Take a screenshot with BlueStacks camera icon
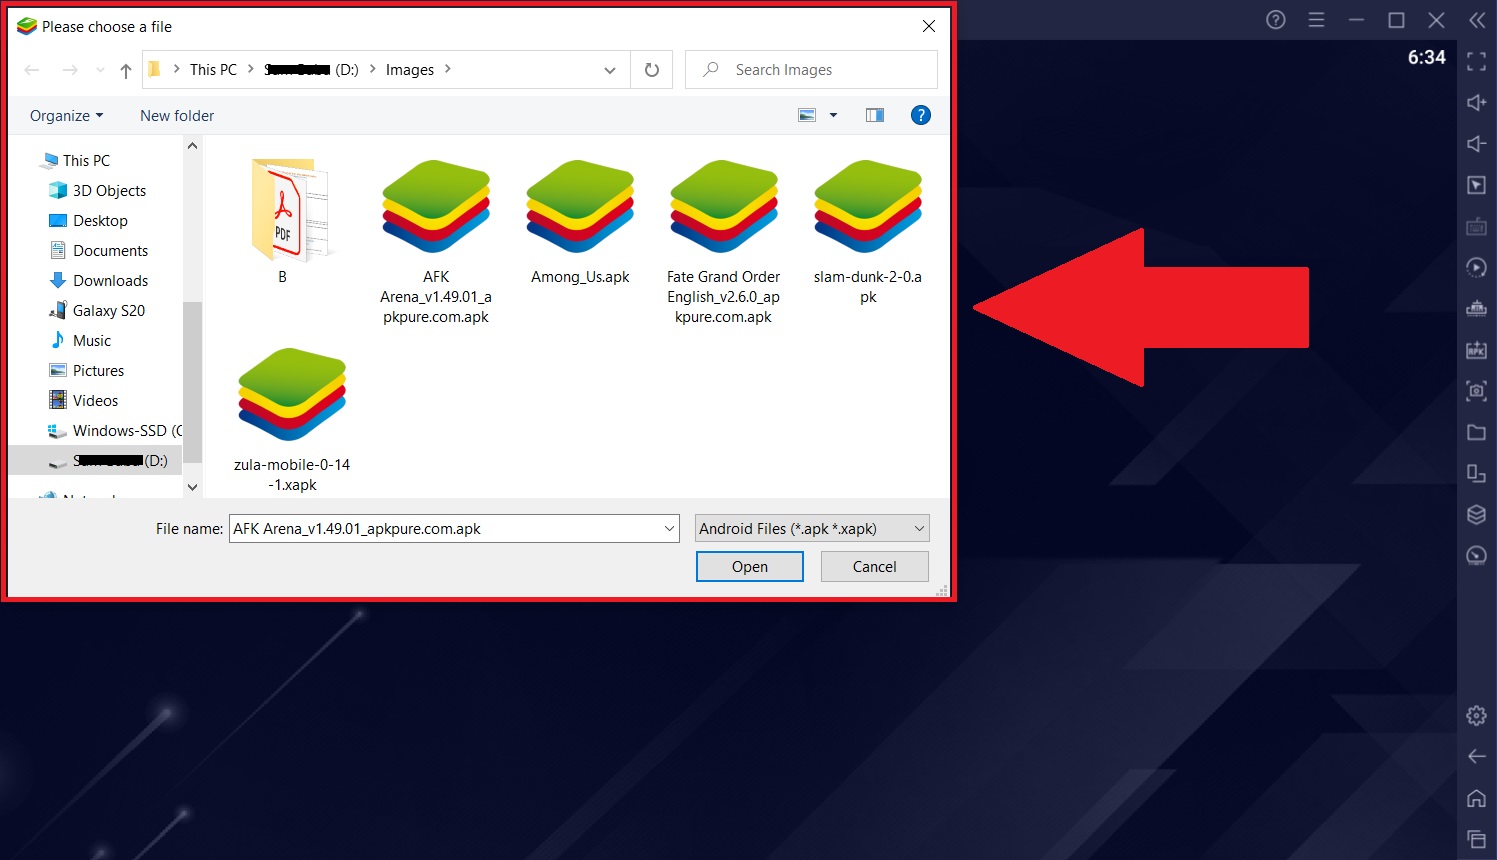The image size is (1497, 860). [x=1476, y=391]
